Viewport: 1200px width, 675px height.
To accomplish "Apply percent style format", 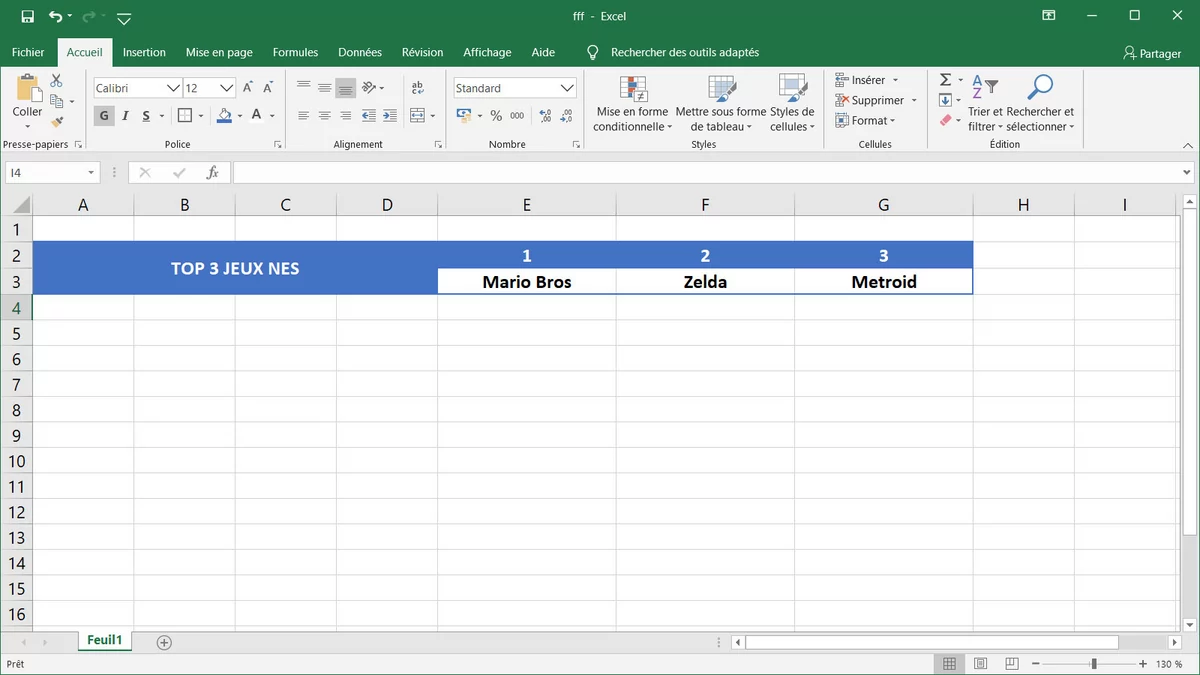I will tap(495, 116).
